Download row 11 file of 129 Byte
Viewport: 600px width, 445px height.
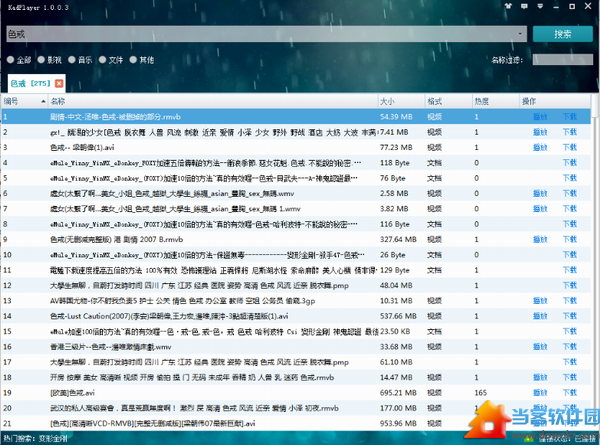tap(570, 270)
